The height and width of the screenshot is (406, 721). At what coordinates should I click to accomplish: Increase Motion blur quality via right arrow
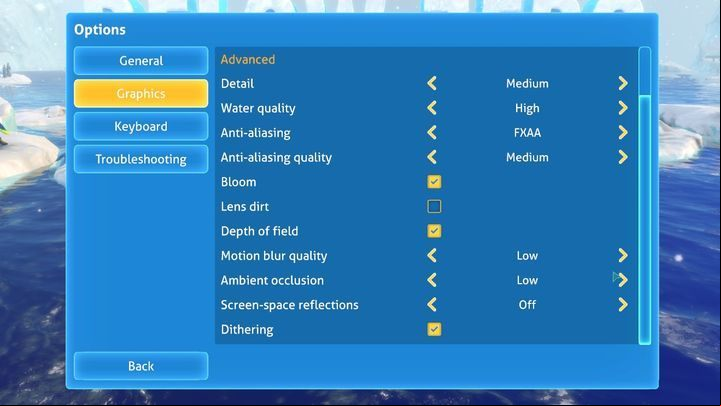click(623, 256)
